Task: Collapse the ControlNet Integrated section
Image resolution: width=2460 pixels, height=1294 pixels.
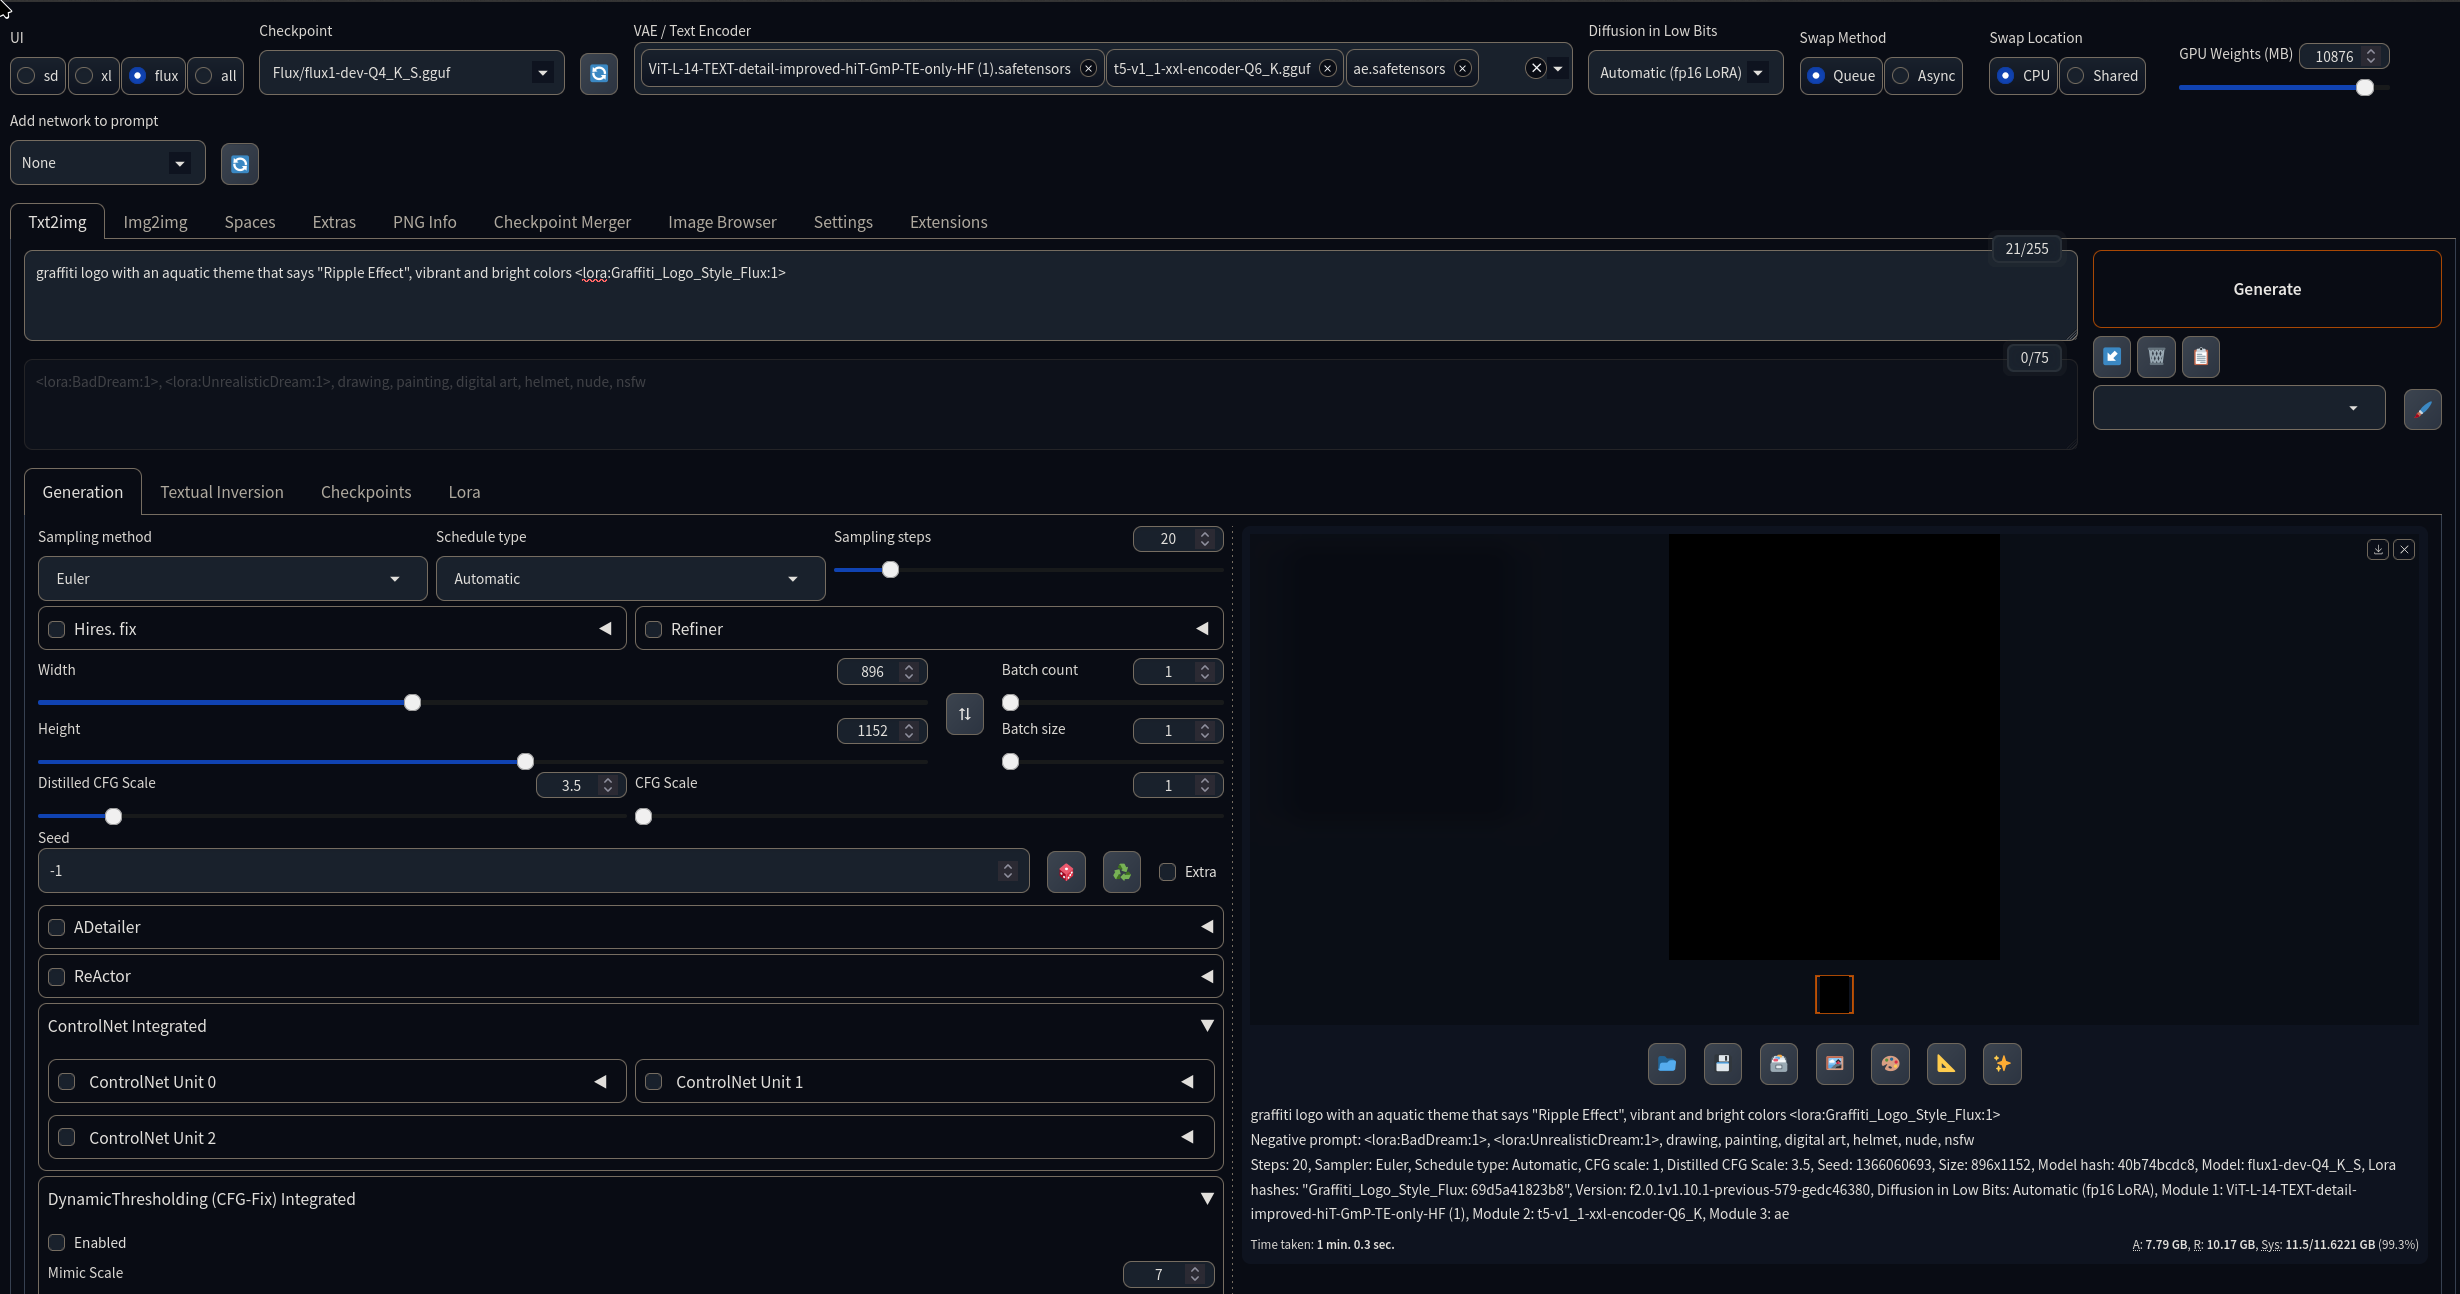Action: pyautogui.click(x=1206, y=1026)
